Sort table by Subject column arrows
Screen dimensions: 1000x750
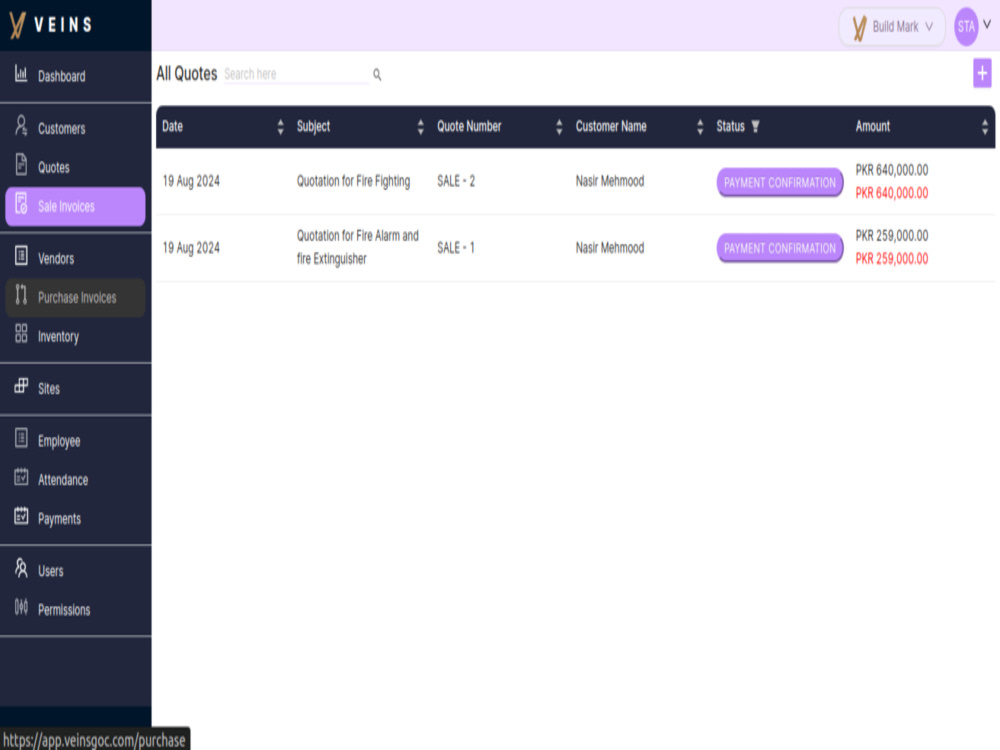[x=420, y=127]
